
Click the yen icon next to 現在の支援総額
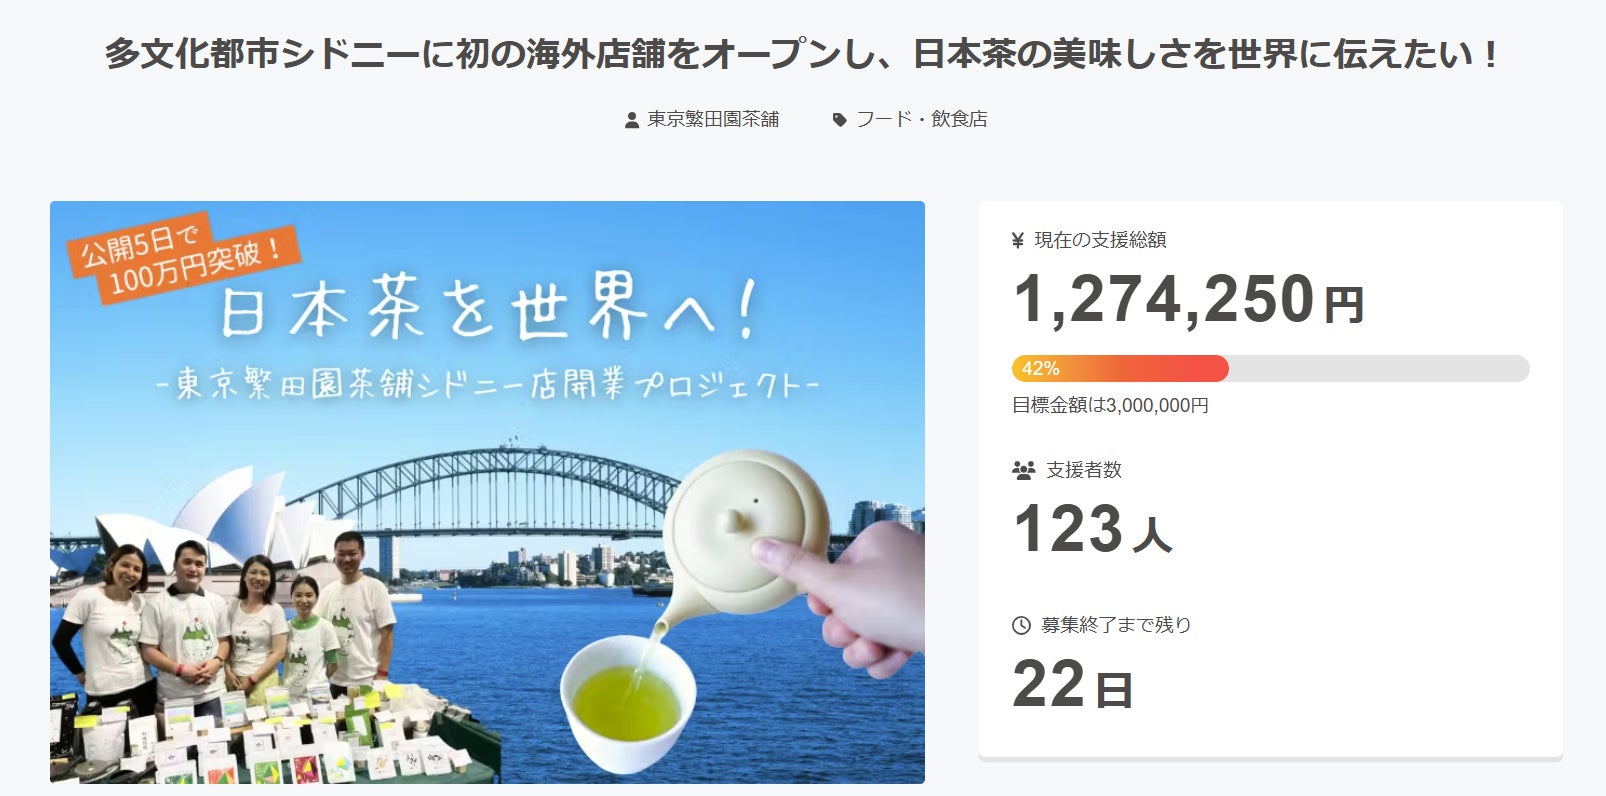point(1018,240)
